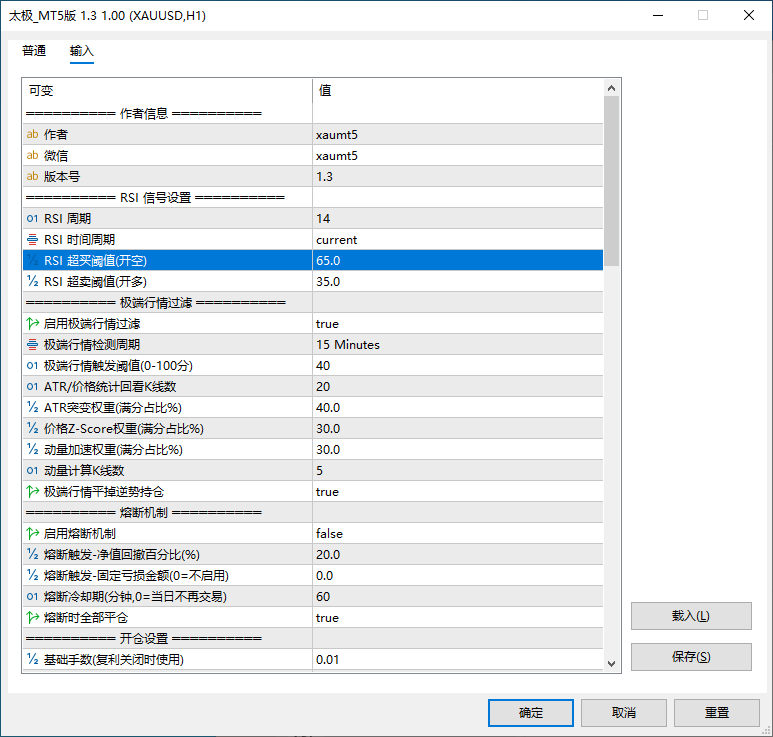Click double icon beside 熔断触发-净值回撤百分比

coord(33,554)
